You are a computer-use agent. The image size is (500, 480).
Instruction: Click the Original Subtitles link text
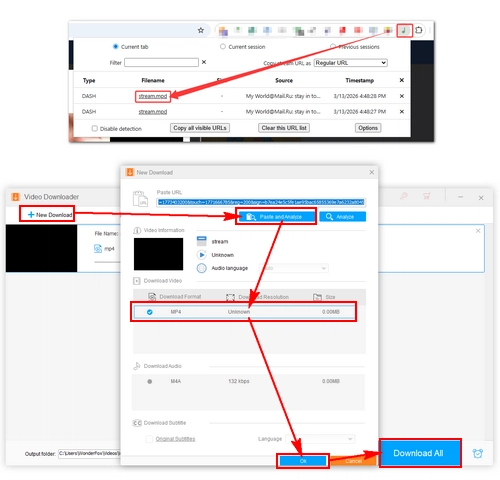(x=175, y=439)
